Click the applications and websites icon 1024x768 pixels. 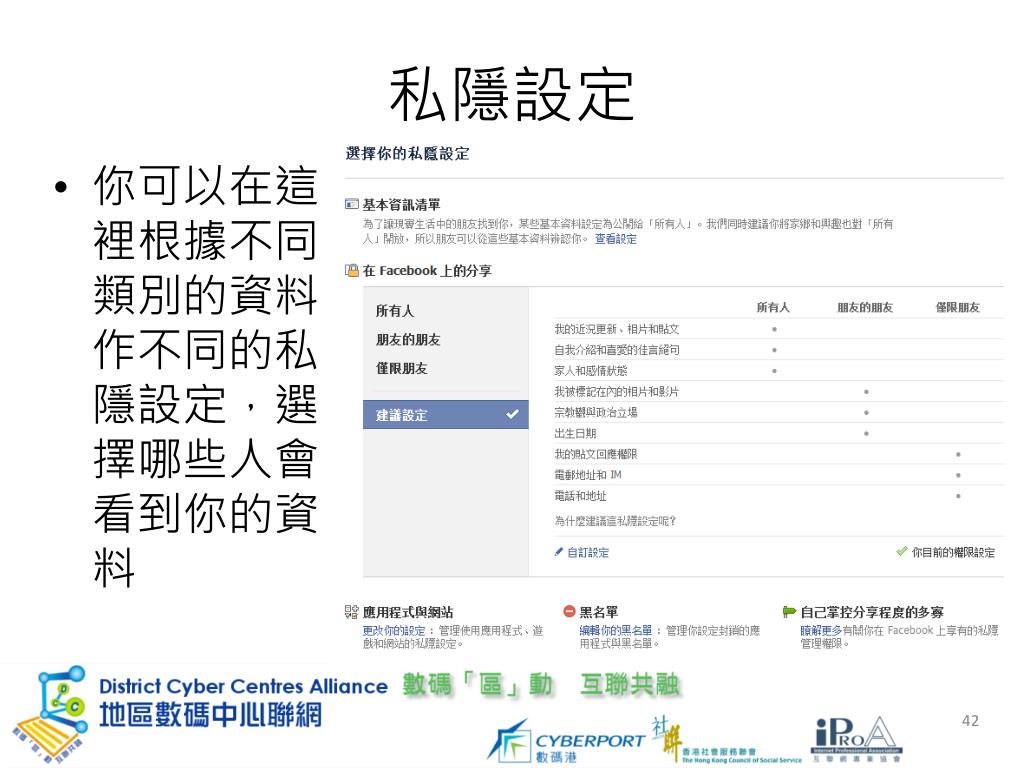tap(351, 612)
